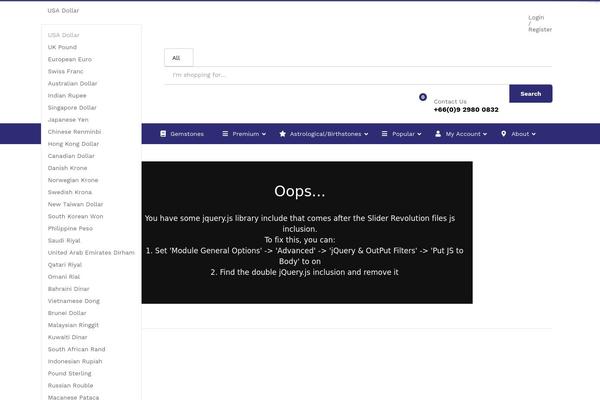Select South Korean Won currency

[x=75, y=216]
